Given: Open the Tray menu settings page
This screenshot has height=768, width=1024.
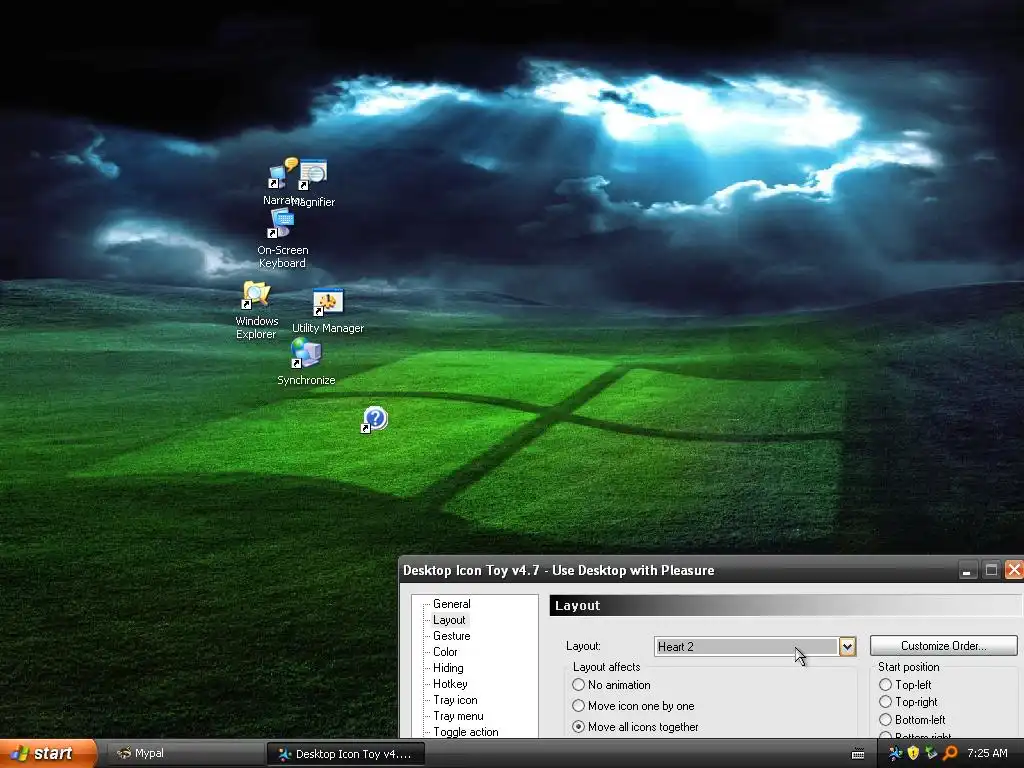Looking at the screenshot, I should tap(458, 716).
